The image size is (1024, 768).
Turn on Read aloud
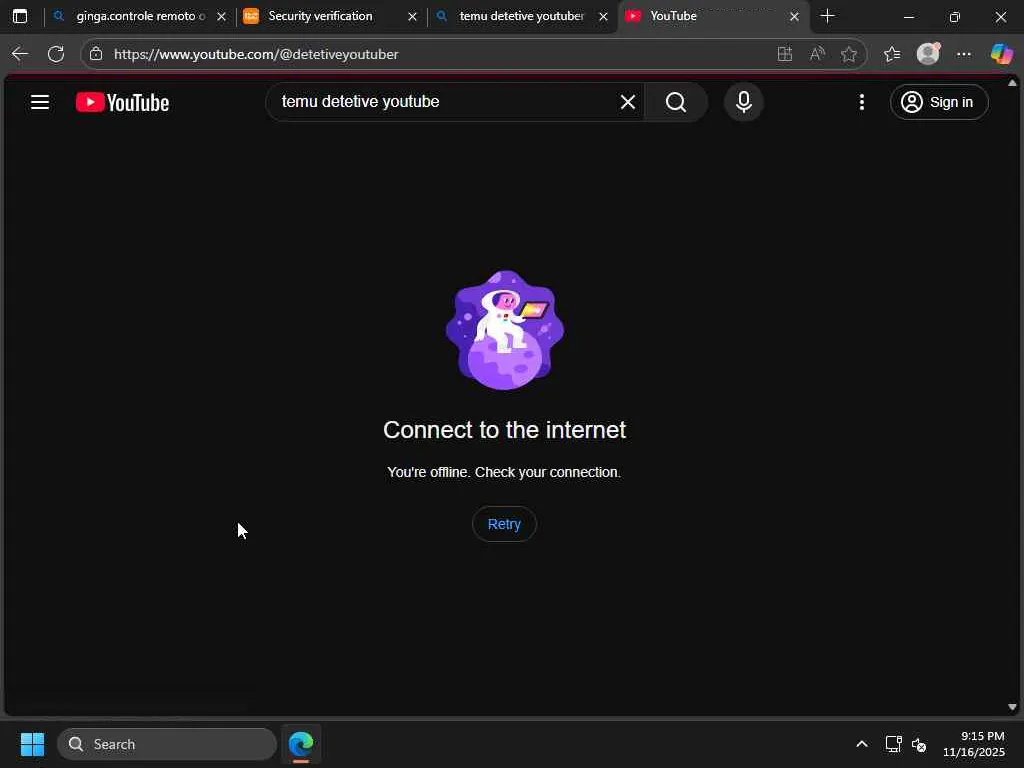[x=817, y=54]
